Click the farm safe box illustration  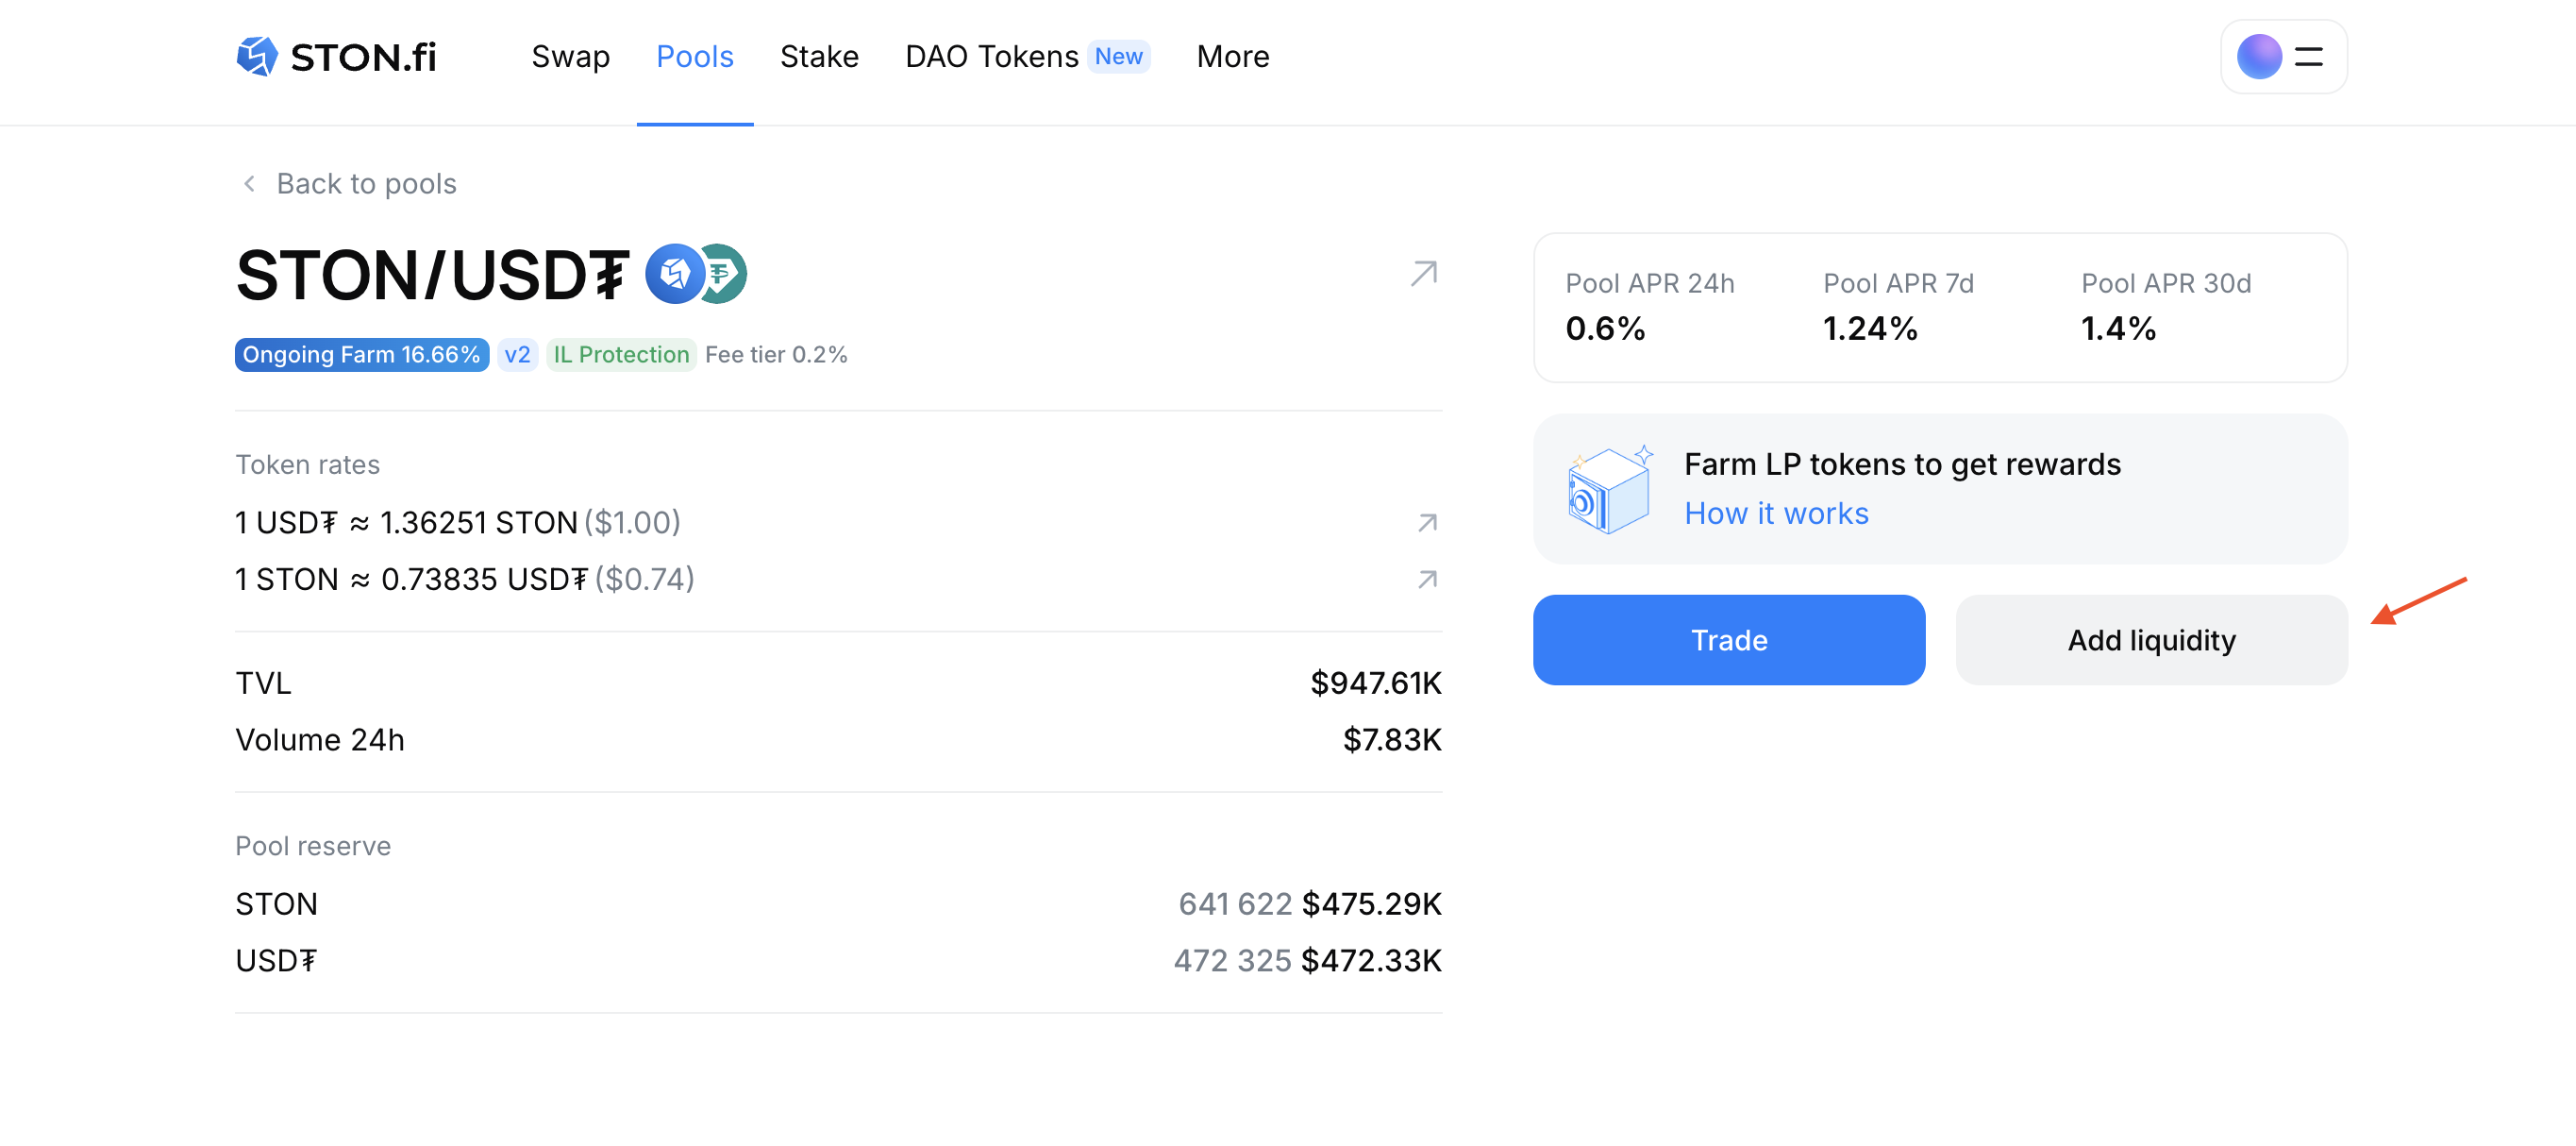(1609, 489)
